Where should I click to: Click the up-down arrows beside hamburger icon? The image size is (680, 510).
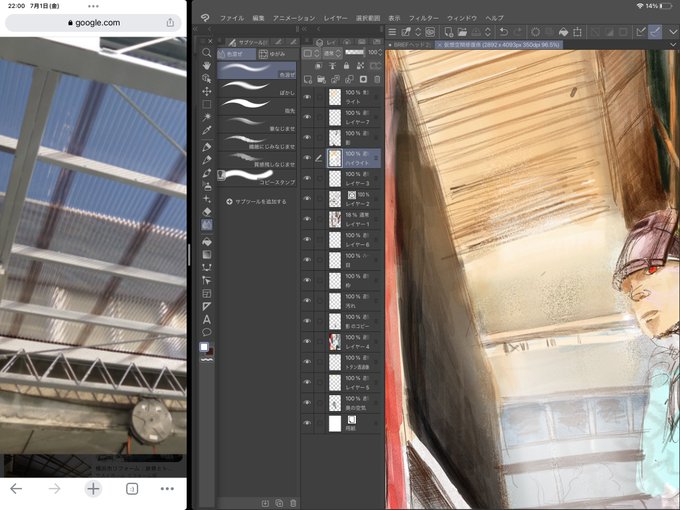click(x=418, y=32)
